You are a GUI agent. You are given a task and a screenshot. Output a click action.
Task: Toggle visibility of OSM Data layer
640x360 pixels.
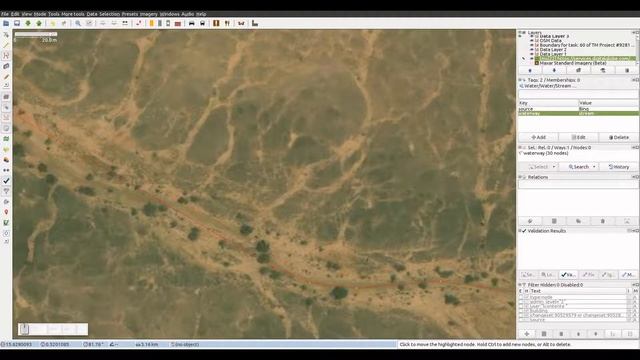[x=532, y=41]
